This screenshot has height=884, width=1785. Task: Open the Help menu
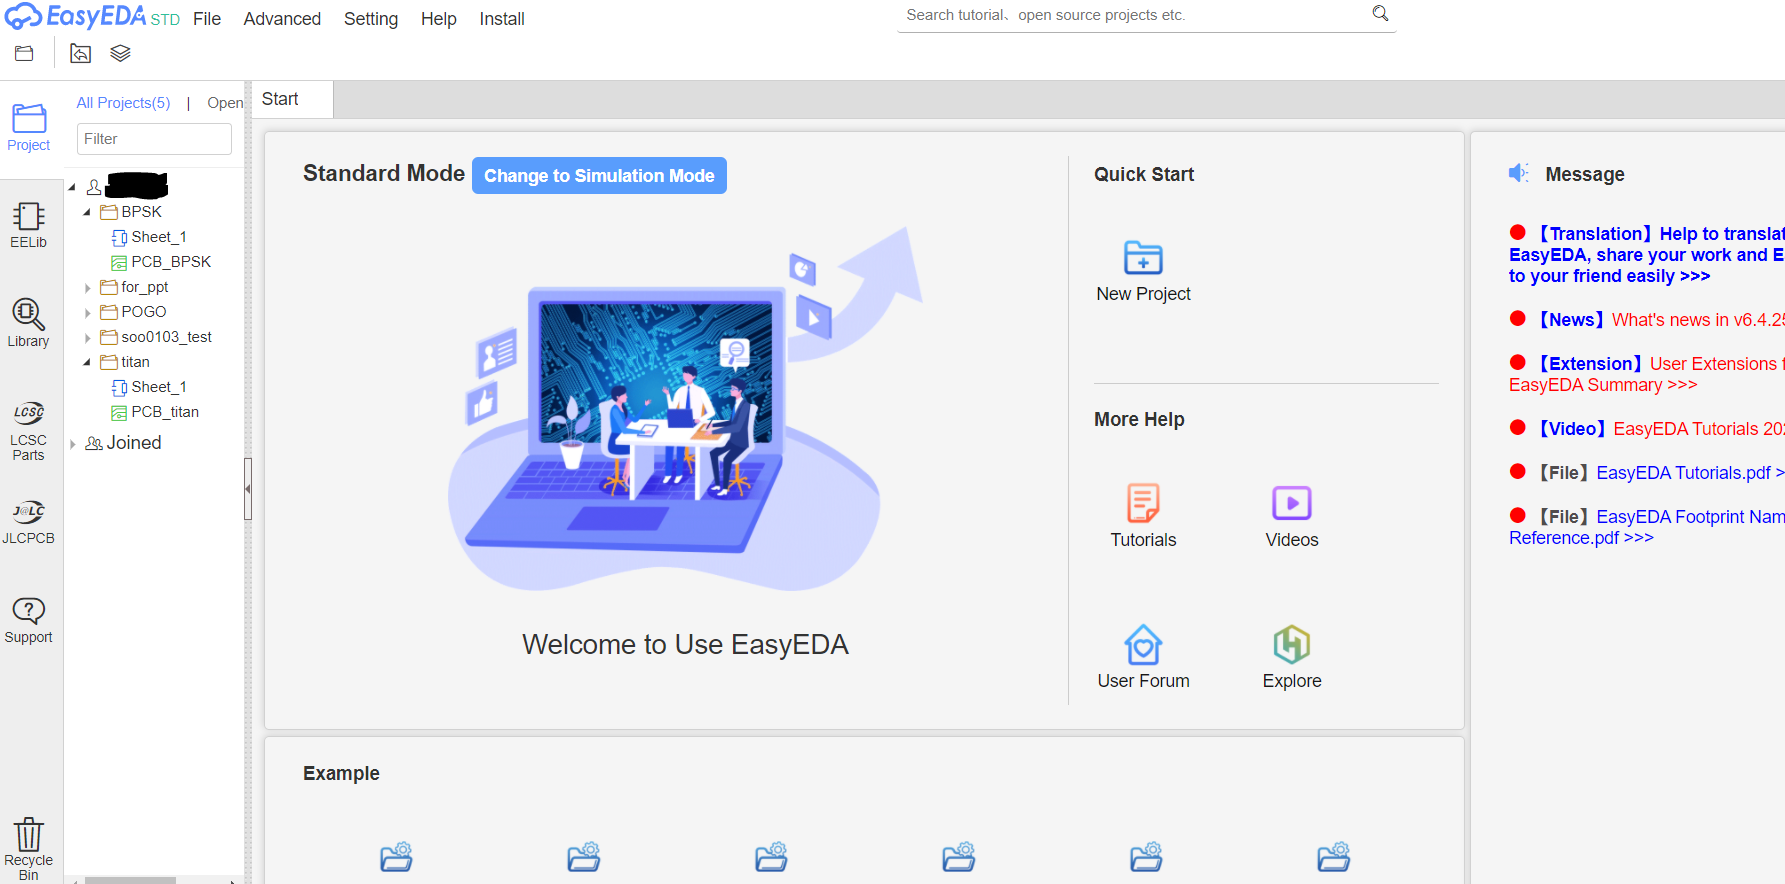pyautogui.click(x=438, y=19)
